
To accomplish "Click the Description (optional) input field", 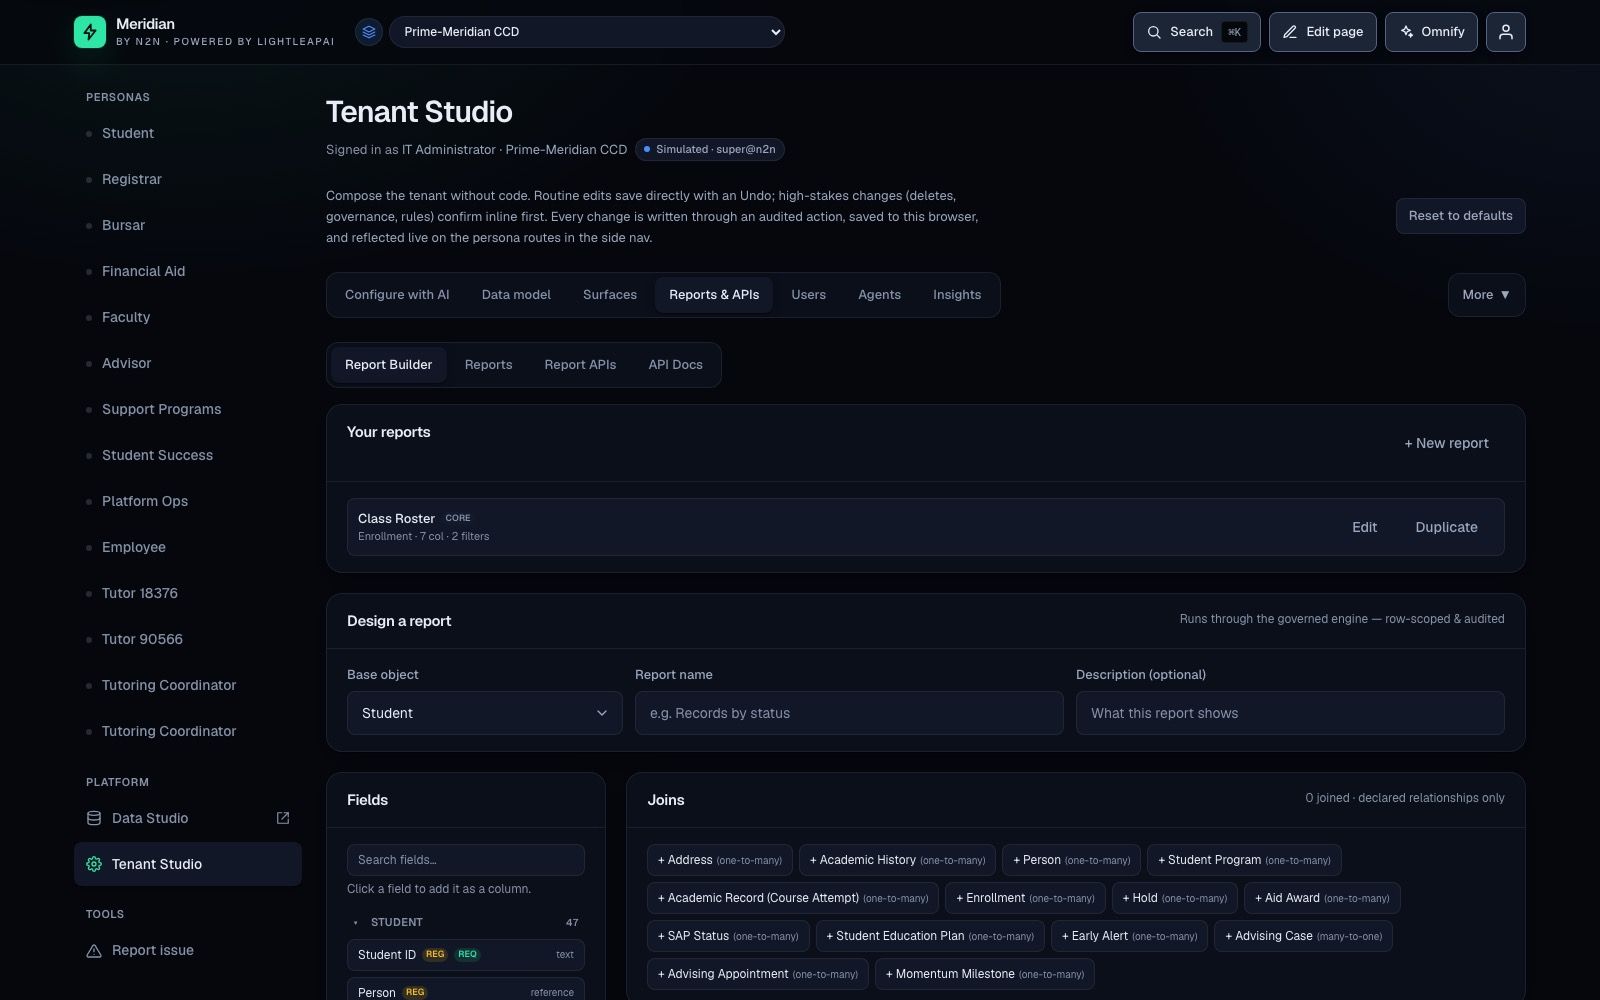I will pyautogui.click(x=1290, y=713).
